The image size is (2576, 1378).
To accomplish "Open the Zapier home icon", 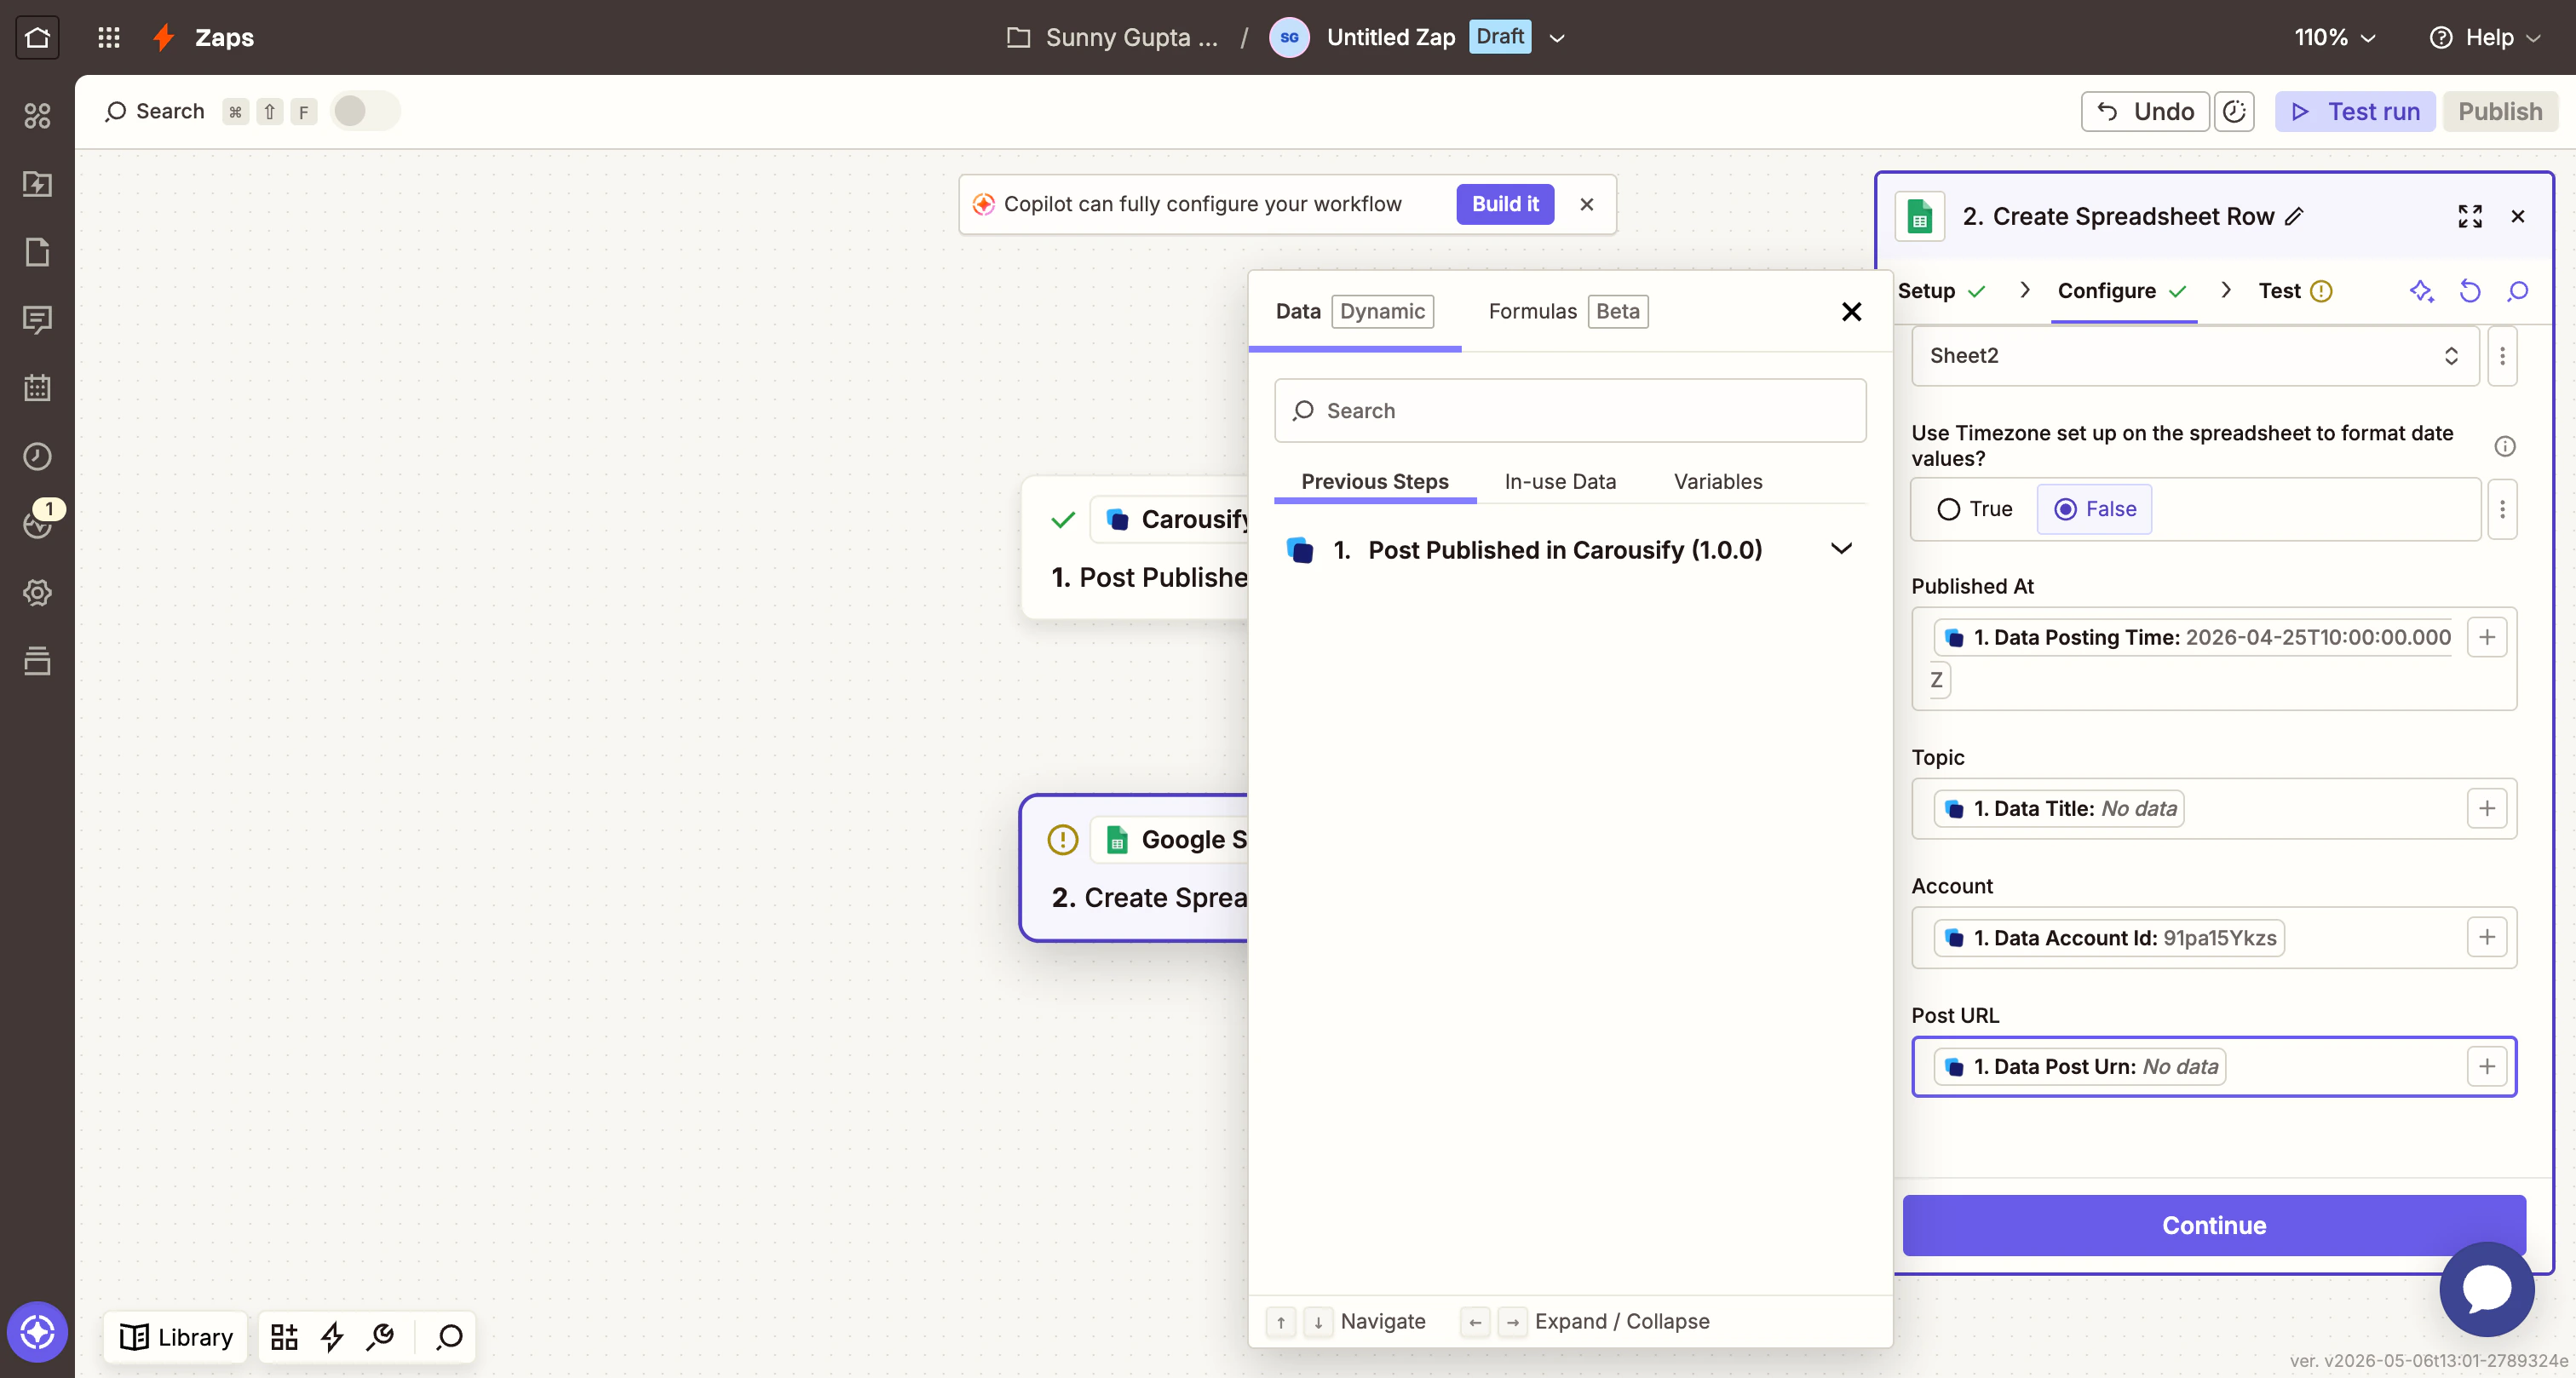I will 37,37.
